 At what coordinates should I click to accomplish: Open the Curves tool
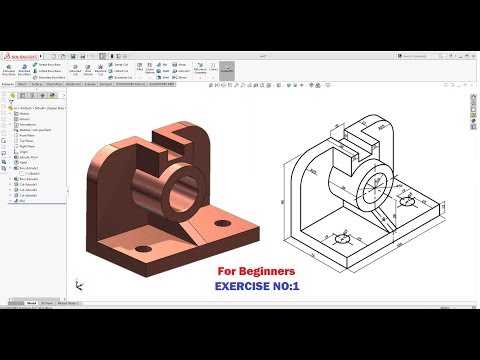213,67
